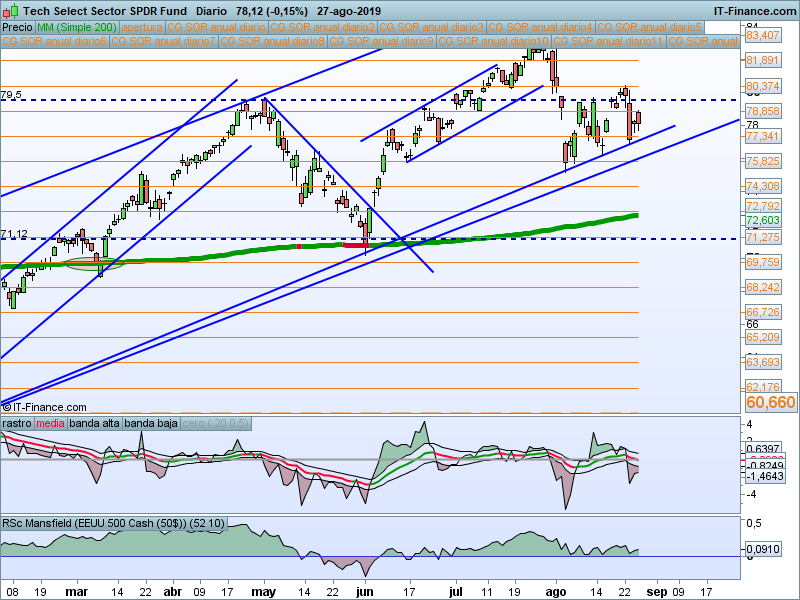Click the 77,341 price level tag
The height and width of the screenshot is (600, 800).
tap(763, 136)
